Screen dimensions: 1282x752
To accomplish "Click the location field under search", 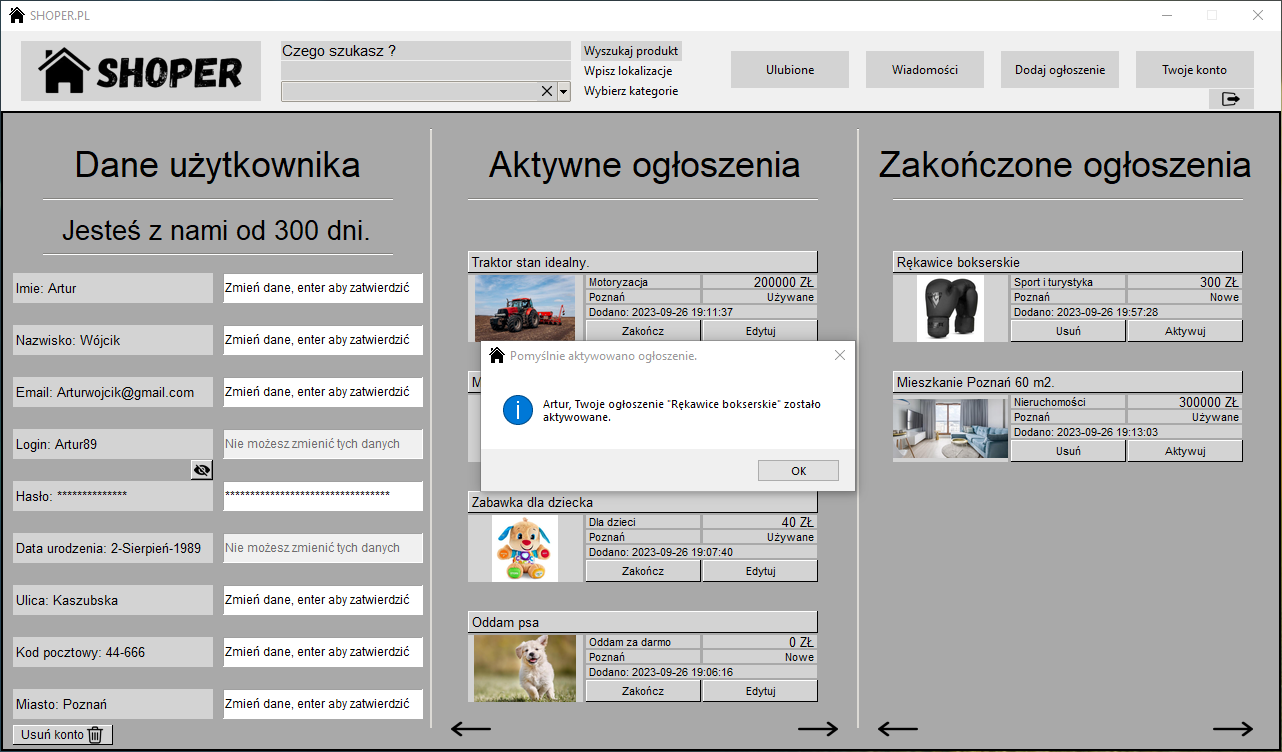I will [x=426, y=71].
